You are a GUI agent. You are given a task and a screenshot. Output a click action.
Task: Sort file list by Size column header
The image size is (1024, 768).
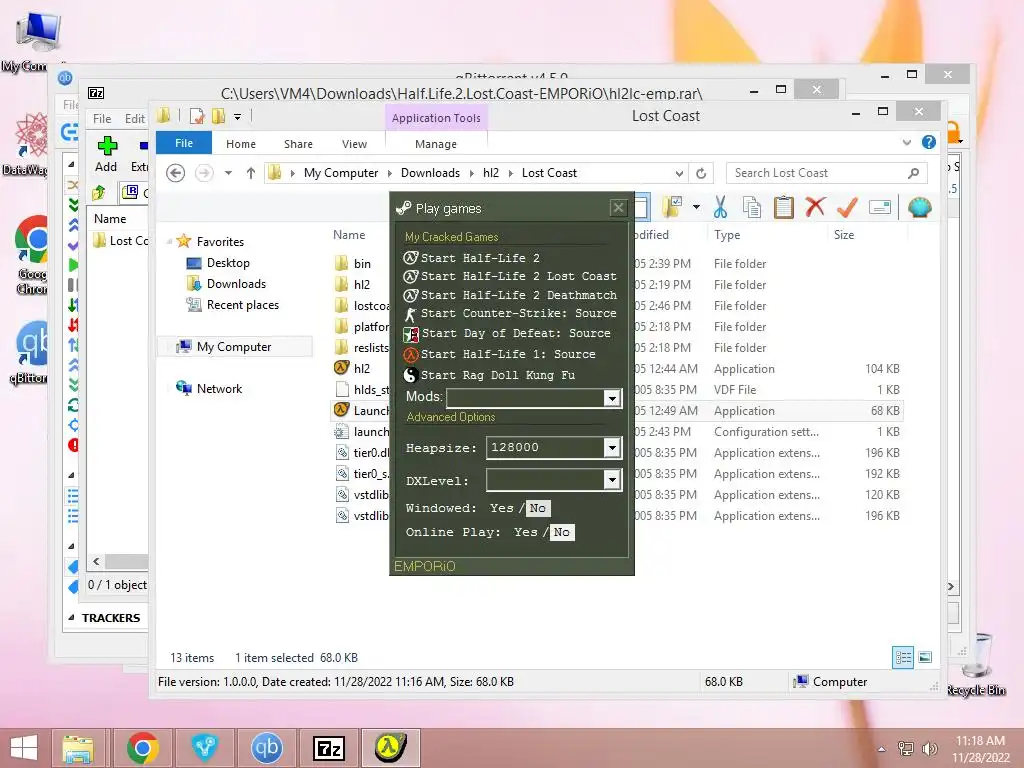pyautogui.click(x=844, y=234)
